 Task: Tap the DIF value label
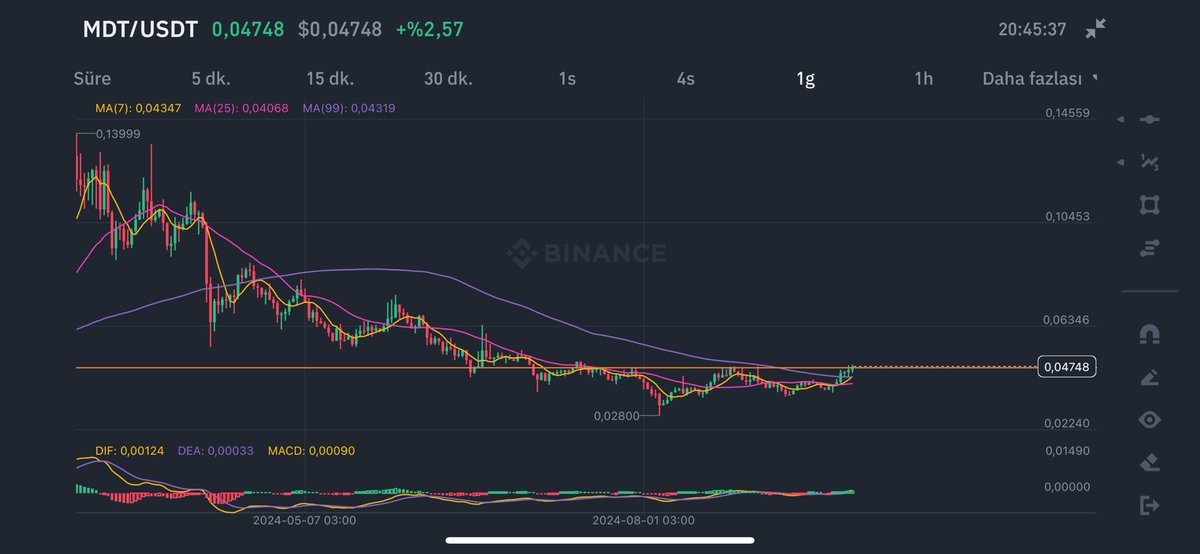128,451
